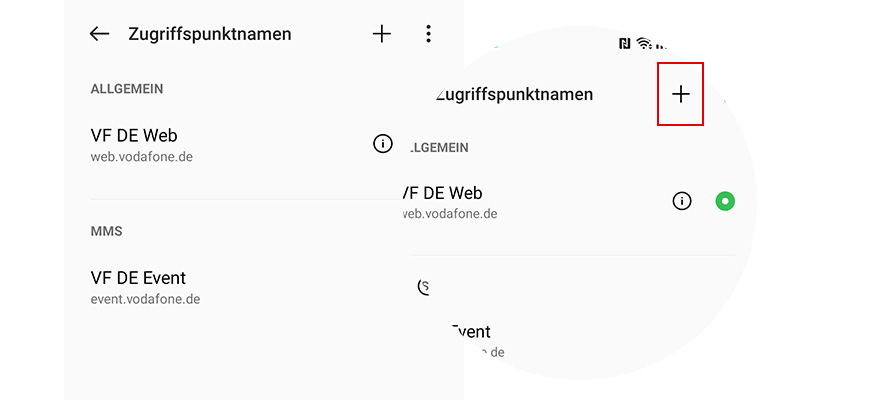879x400 pixels.
Task: Open VF DE Event entry in left list
Action: [x=138, y=278]
